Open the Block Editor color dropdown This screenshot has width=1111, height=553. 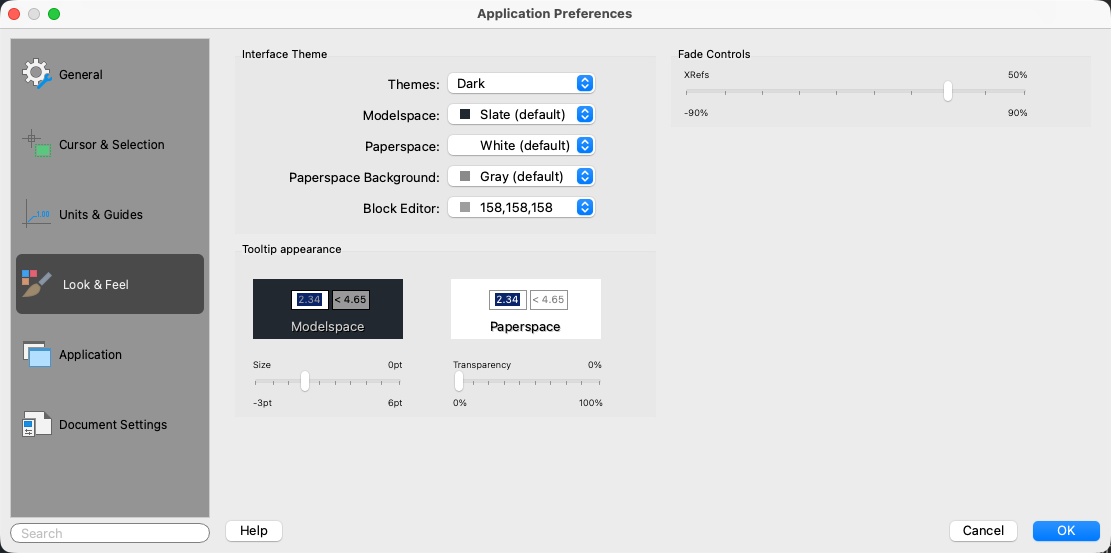click(521, 208)
